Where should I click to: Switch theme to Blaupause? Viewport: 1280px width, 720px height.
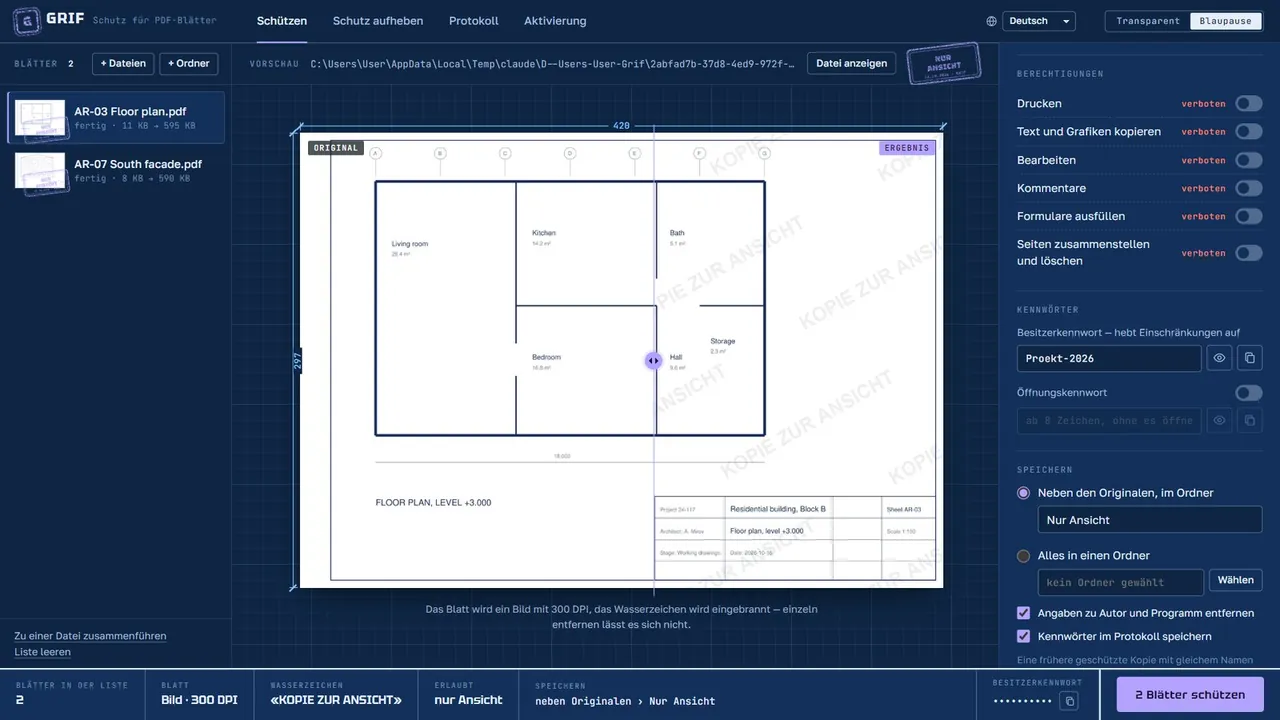click(x=1225, y=21)
